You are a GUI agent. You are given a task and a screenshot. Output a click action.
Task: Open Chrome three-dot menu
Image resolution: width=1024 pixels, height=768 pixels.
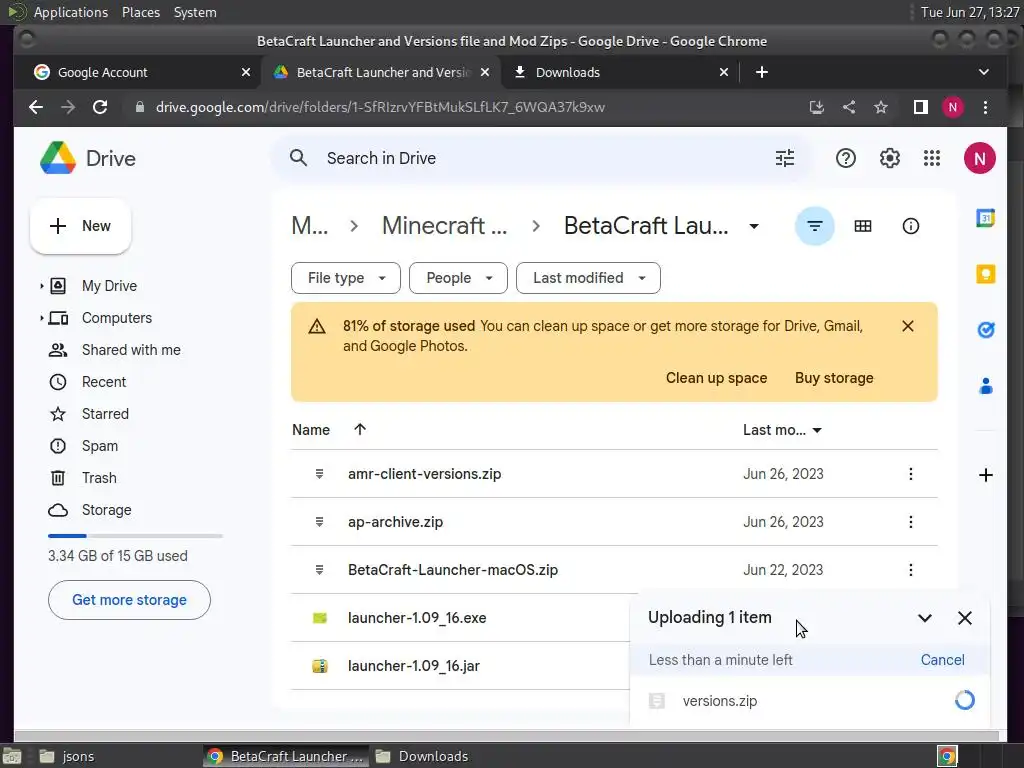coord(985,107)
